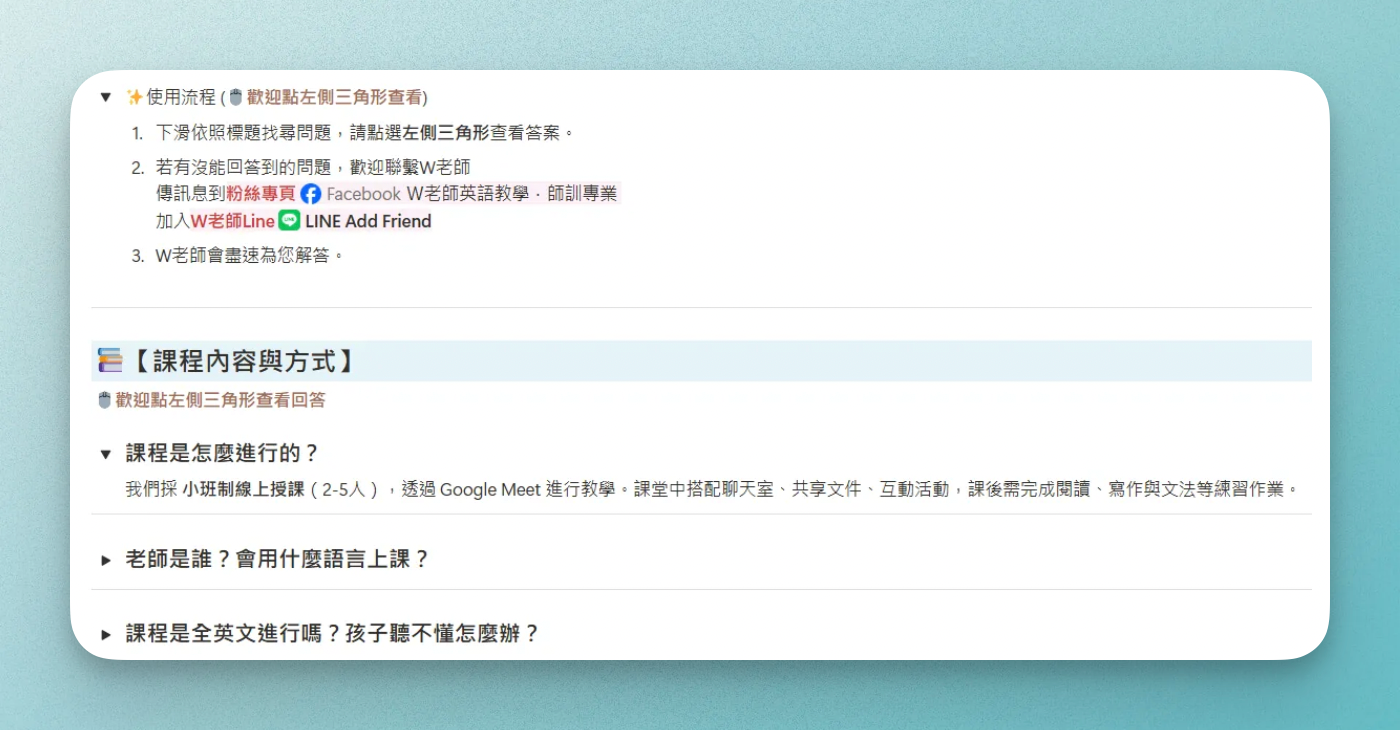Click the 【課程內容與方式】 heading
This screenshot has width=1400, height=730.
(x=243, y=361)
